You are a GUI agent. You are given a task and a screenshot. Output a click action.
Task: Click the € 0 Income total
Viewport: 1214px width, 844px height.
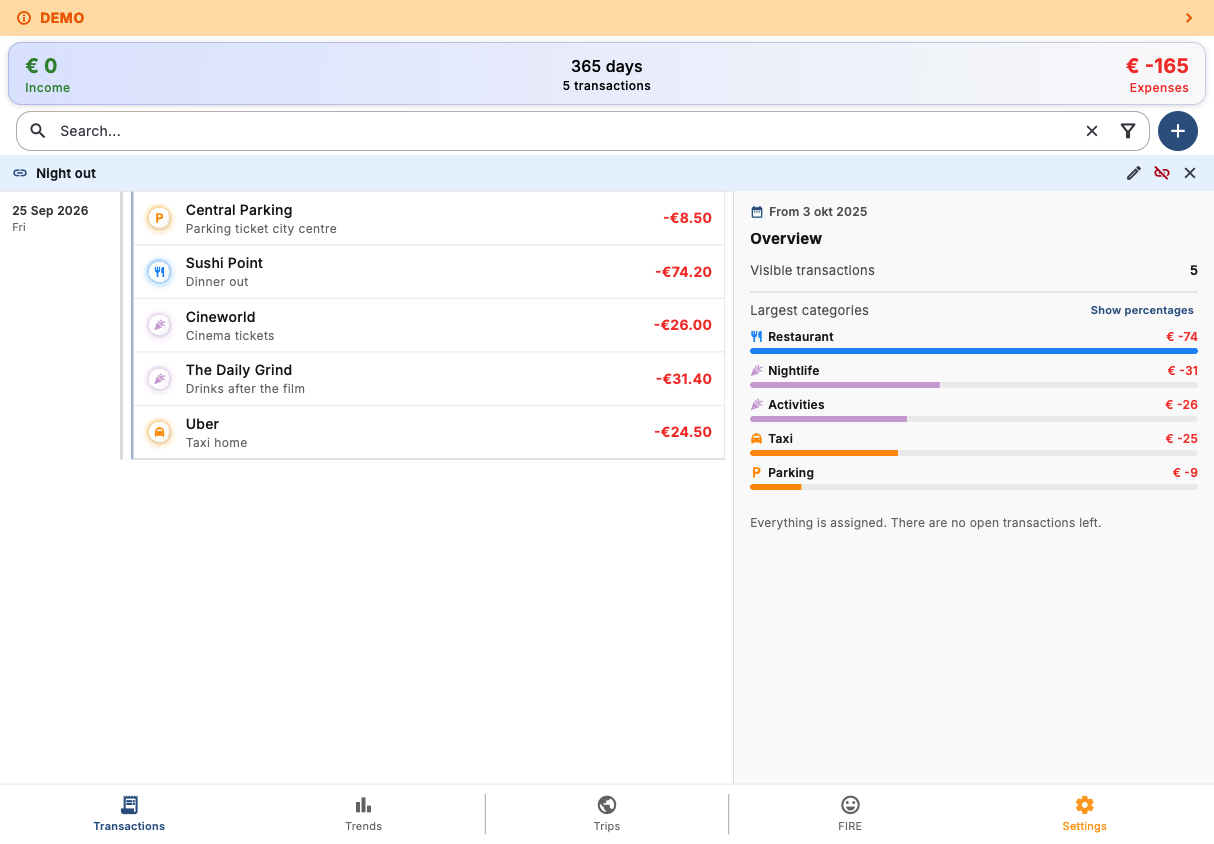47,74
